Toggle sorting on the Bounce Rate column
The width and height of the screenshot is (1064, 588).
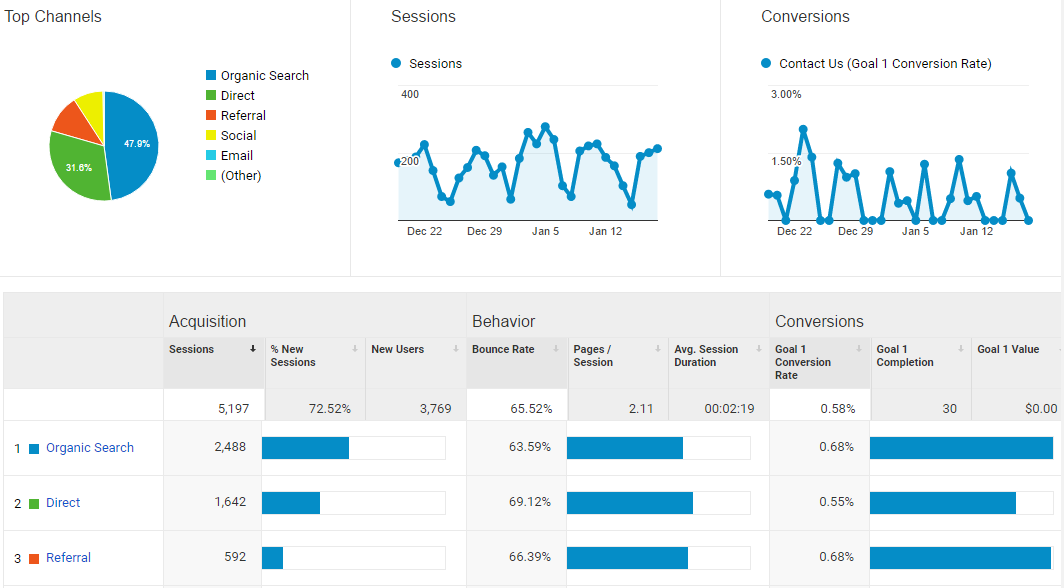[x=556, y=349]
